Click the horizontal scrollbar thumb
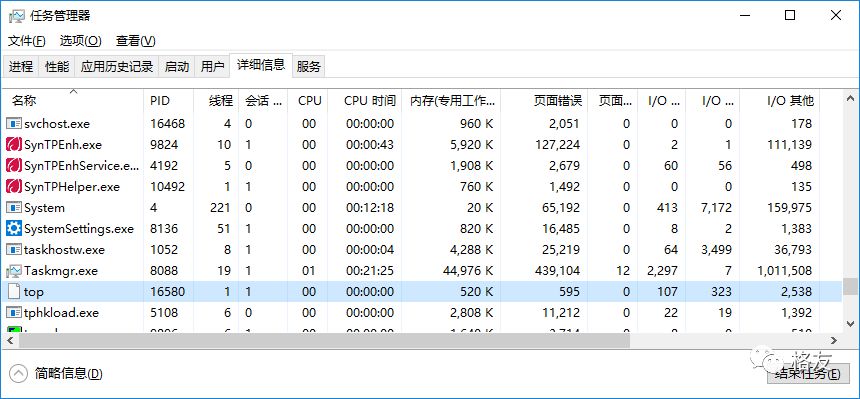 click(324, 340)
